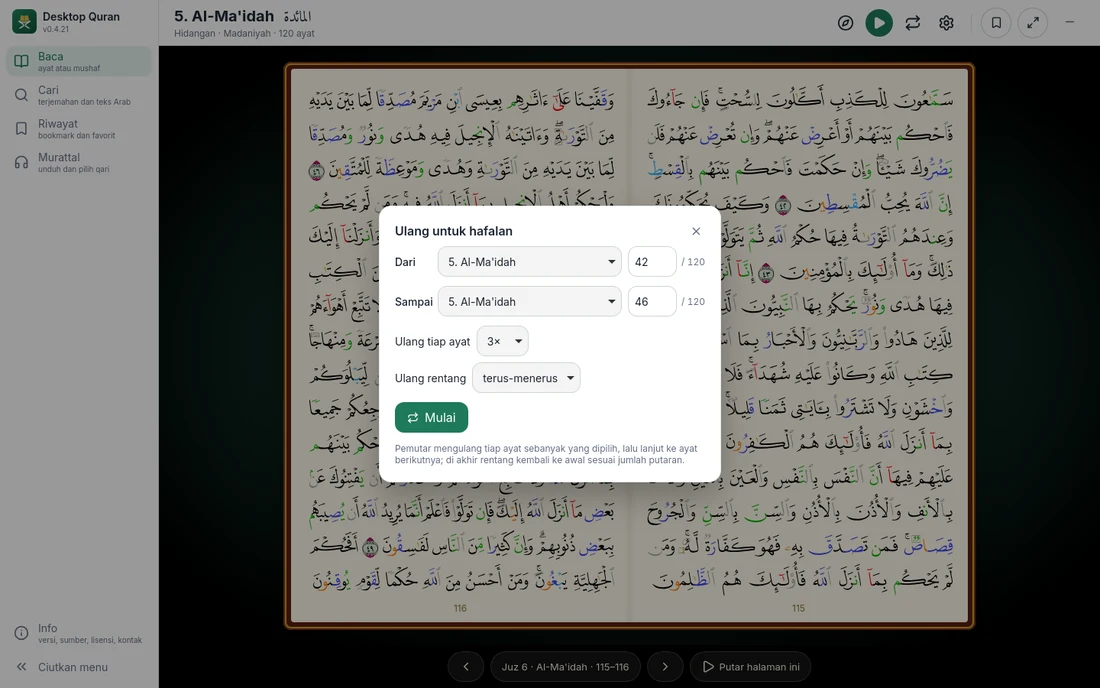
Task: Click the Murattal headphones icon
Action: tap(22, 162)
